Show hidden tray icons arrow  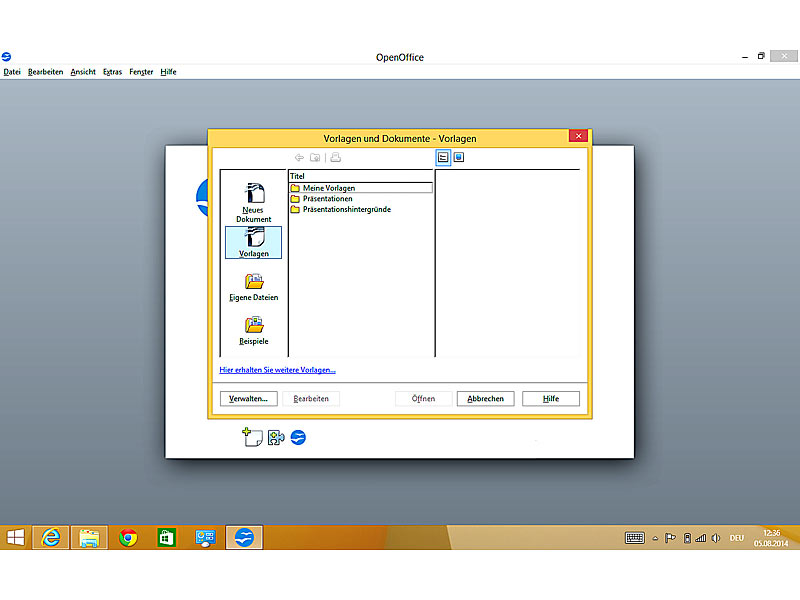tap(655, 538)
